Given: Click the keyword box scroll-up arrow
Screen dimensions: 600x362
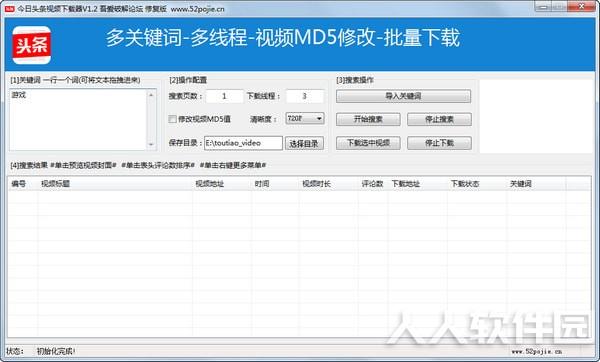Looking at the screenshot, I should (x=151, y=95).
